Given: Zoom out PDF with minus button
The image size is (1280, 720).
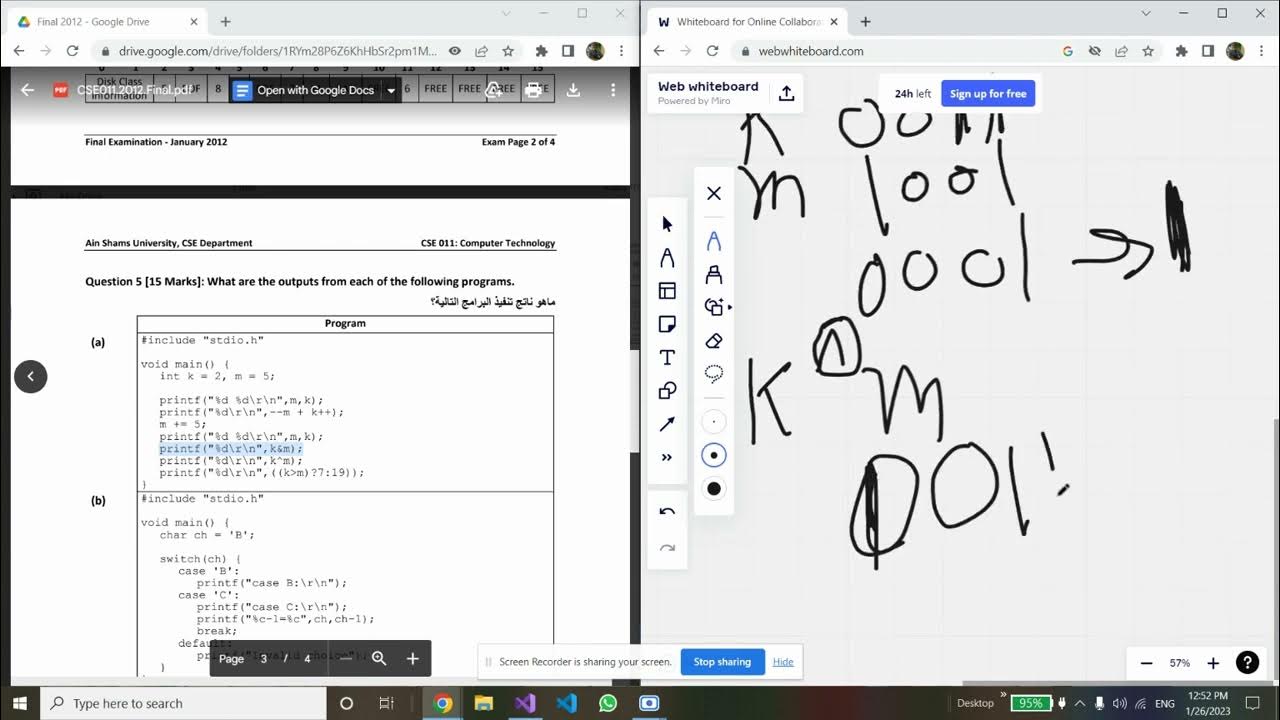Looking at the screenshot, I should coord(345,658).
